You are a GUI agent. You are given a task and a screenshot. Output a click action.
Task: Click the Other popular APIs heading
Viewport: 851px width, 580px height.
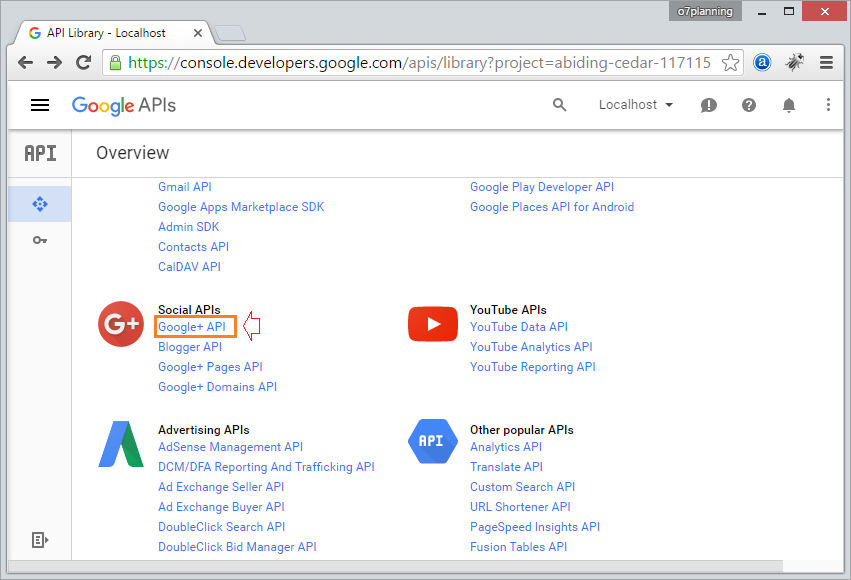tap(522, 430)
